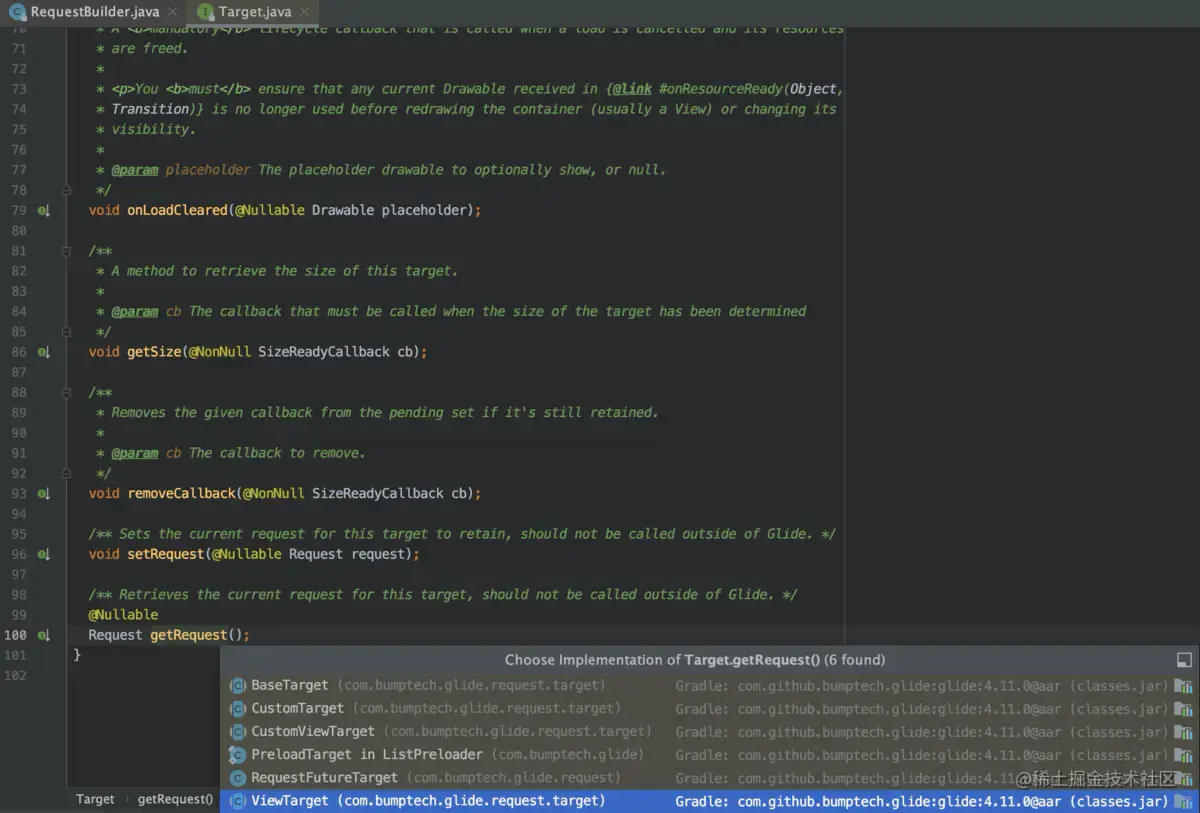Viewport: 1200px width, 813px height.
Task: Click line number 79 in gutter
Action: [x=18, y=211]
